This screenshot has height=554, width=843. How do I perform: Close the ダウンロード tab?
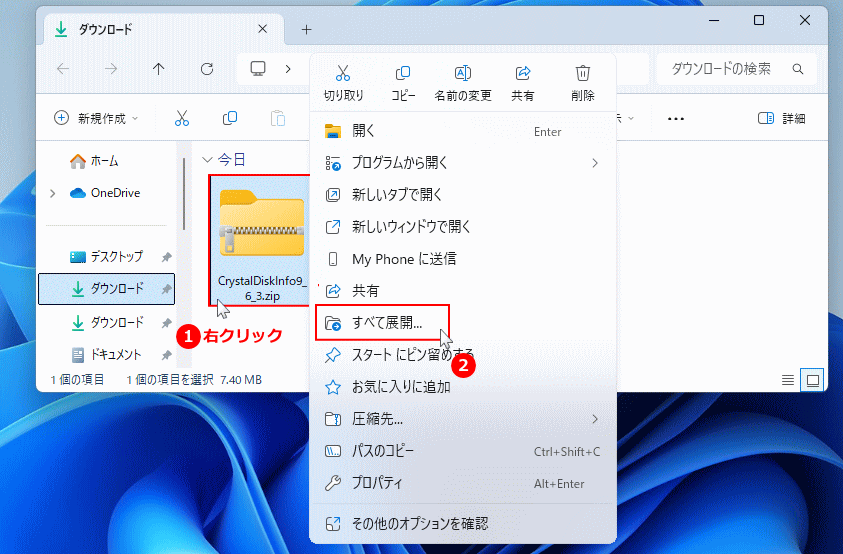[x=262, y=29]
